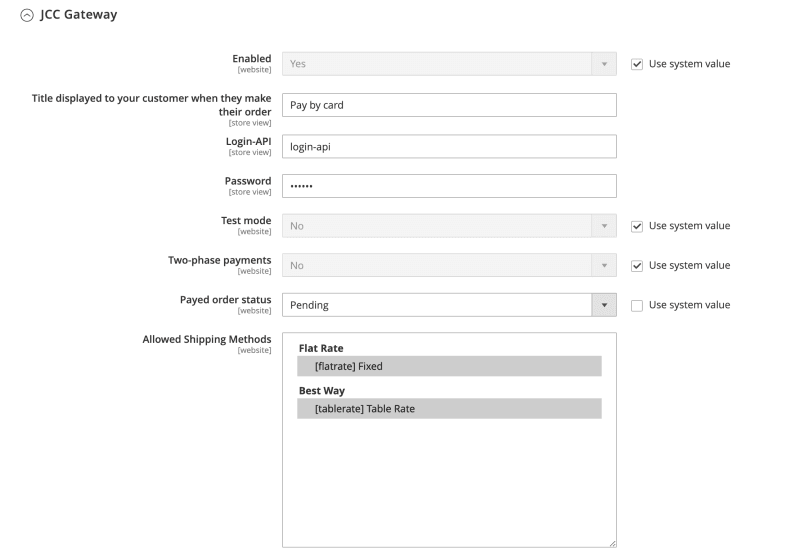
Task: Click into the Password field
Action: [x=448, y=186]
